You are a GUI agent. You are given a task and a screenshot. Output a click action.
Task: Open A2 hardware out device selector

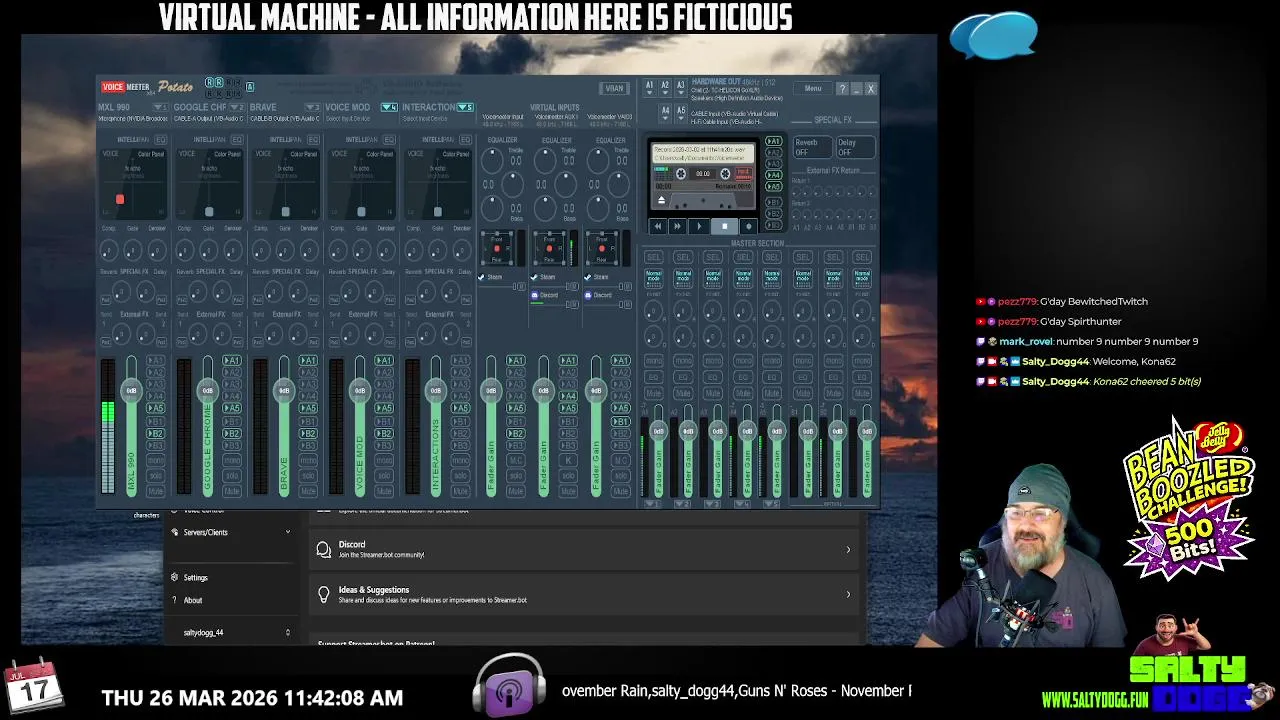(x=665, y=86)
